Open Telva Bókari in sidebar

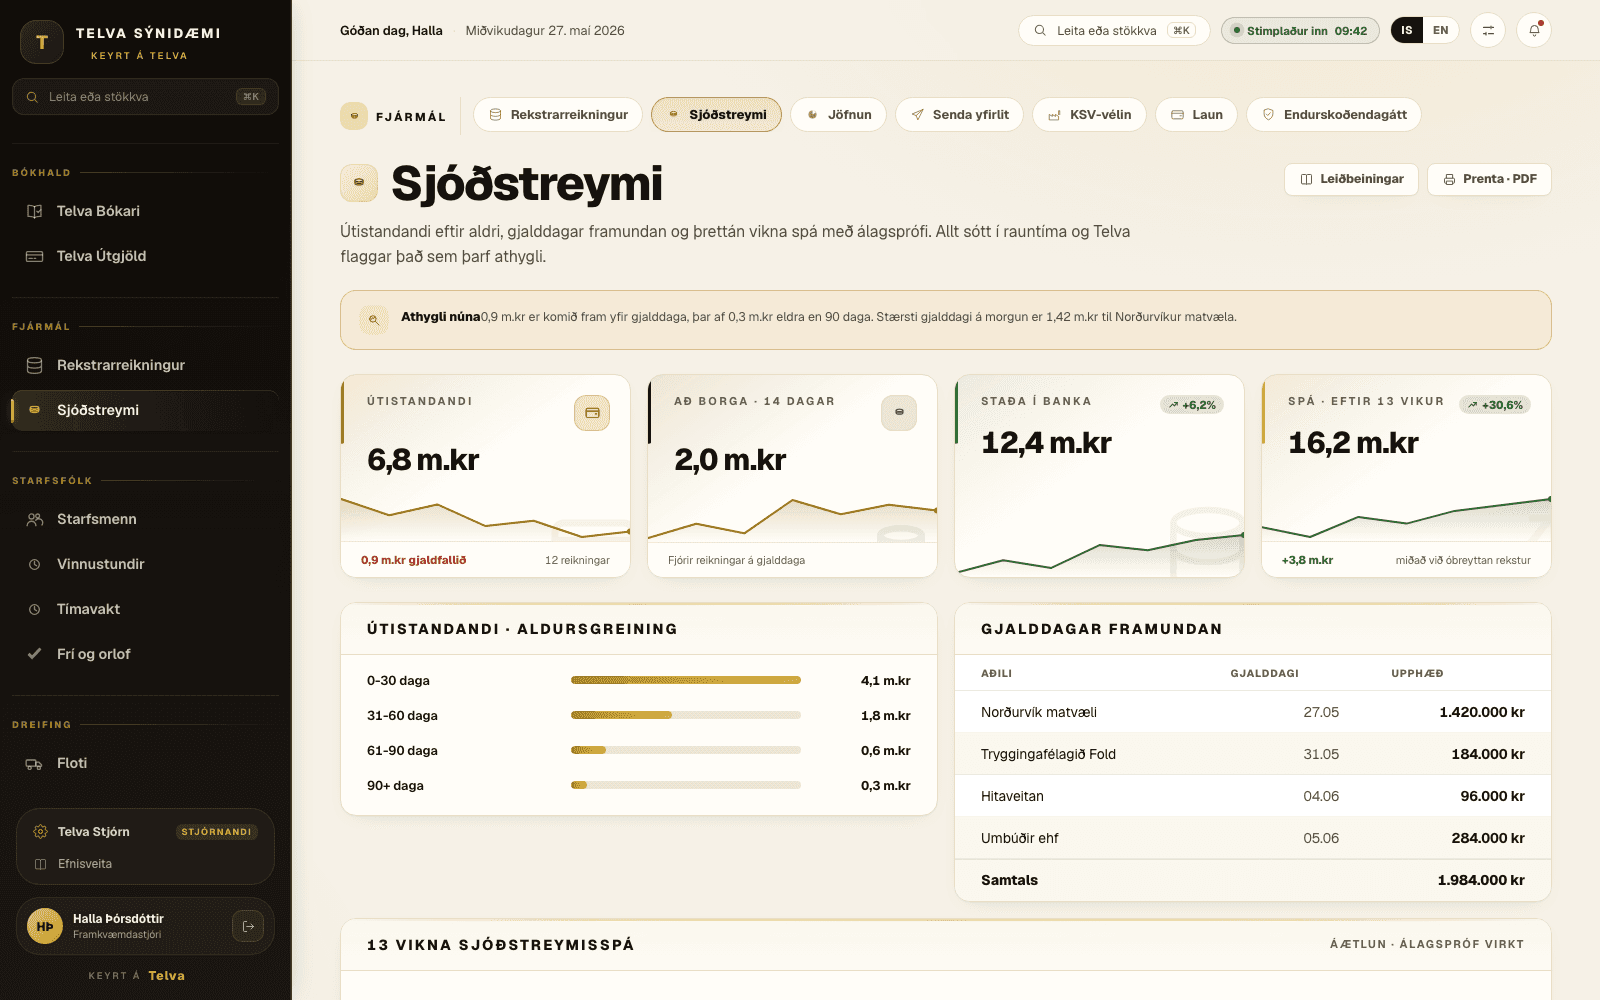point(145,211)
